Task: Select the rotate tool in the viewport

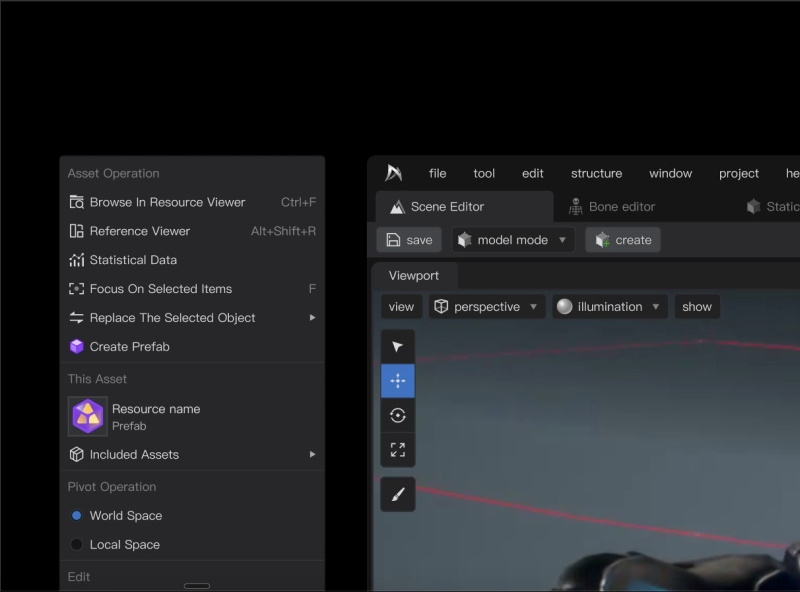Action: pos(398,414)
